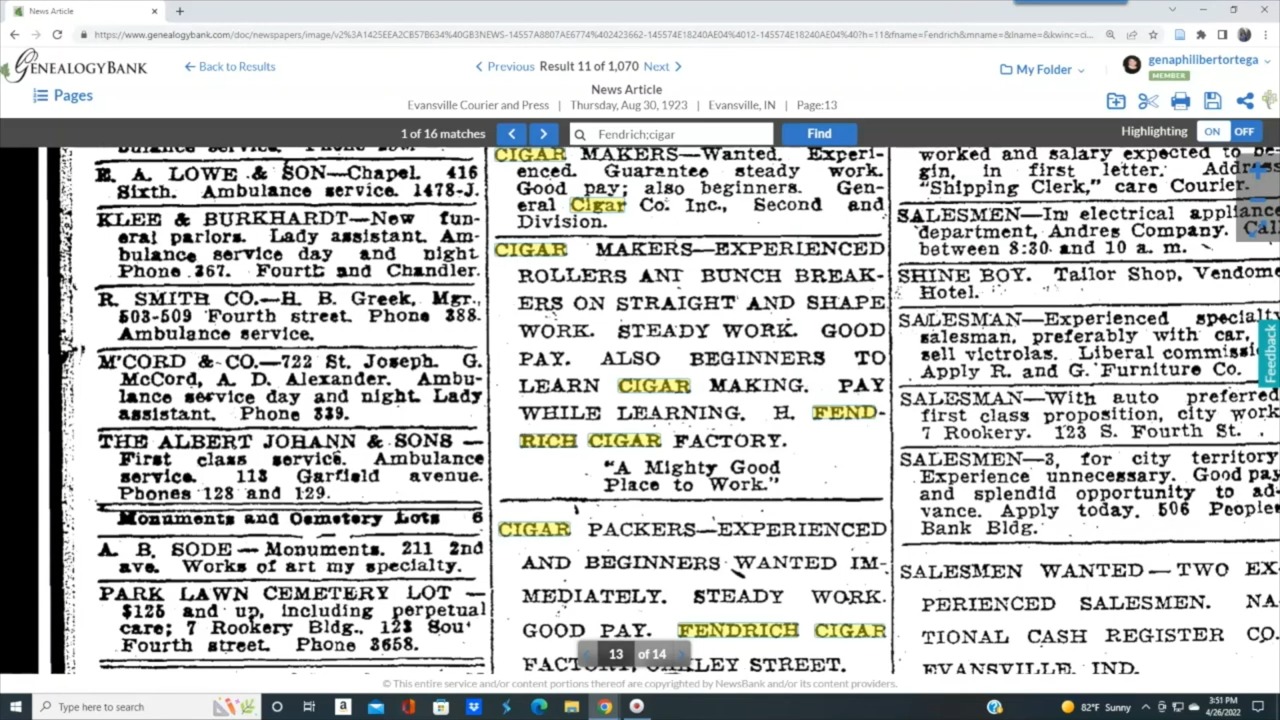Go to Previous result link
The height and width of the screenshot is (720, 1280).
[505, 67]
